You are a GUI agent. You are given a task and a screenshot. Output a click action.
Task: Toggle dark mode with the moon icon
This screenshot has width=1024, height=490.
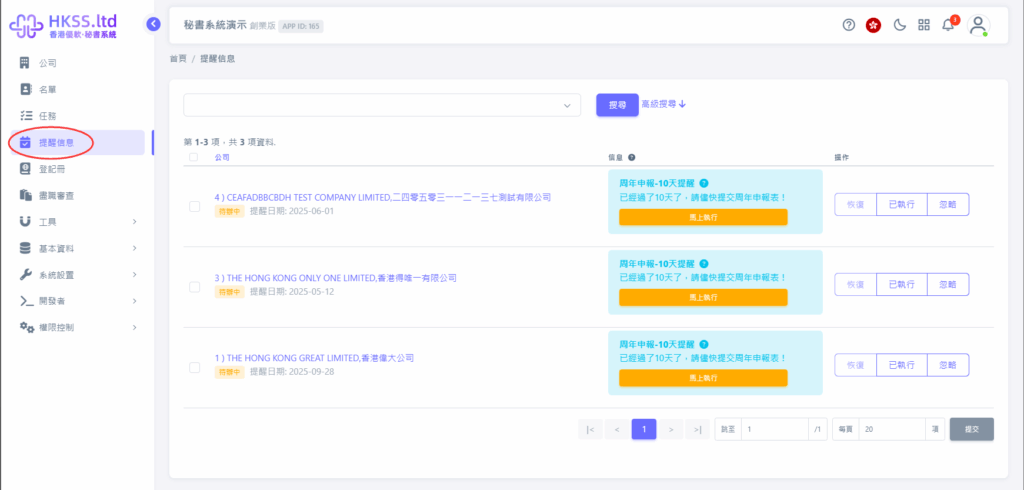899,25
